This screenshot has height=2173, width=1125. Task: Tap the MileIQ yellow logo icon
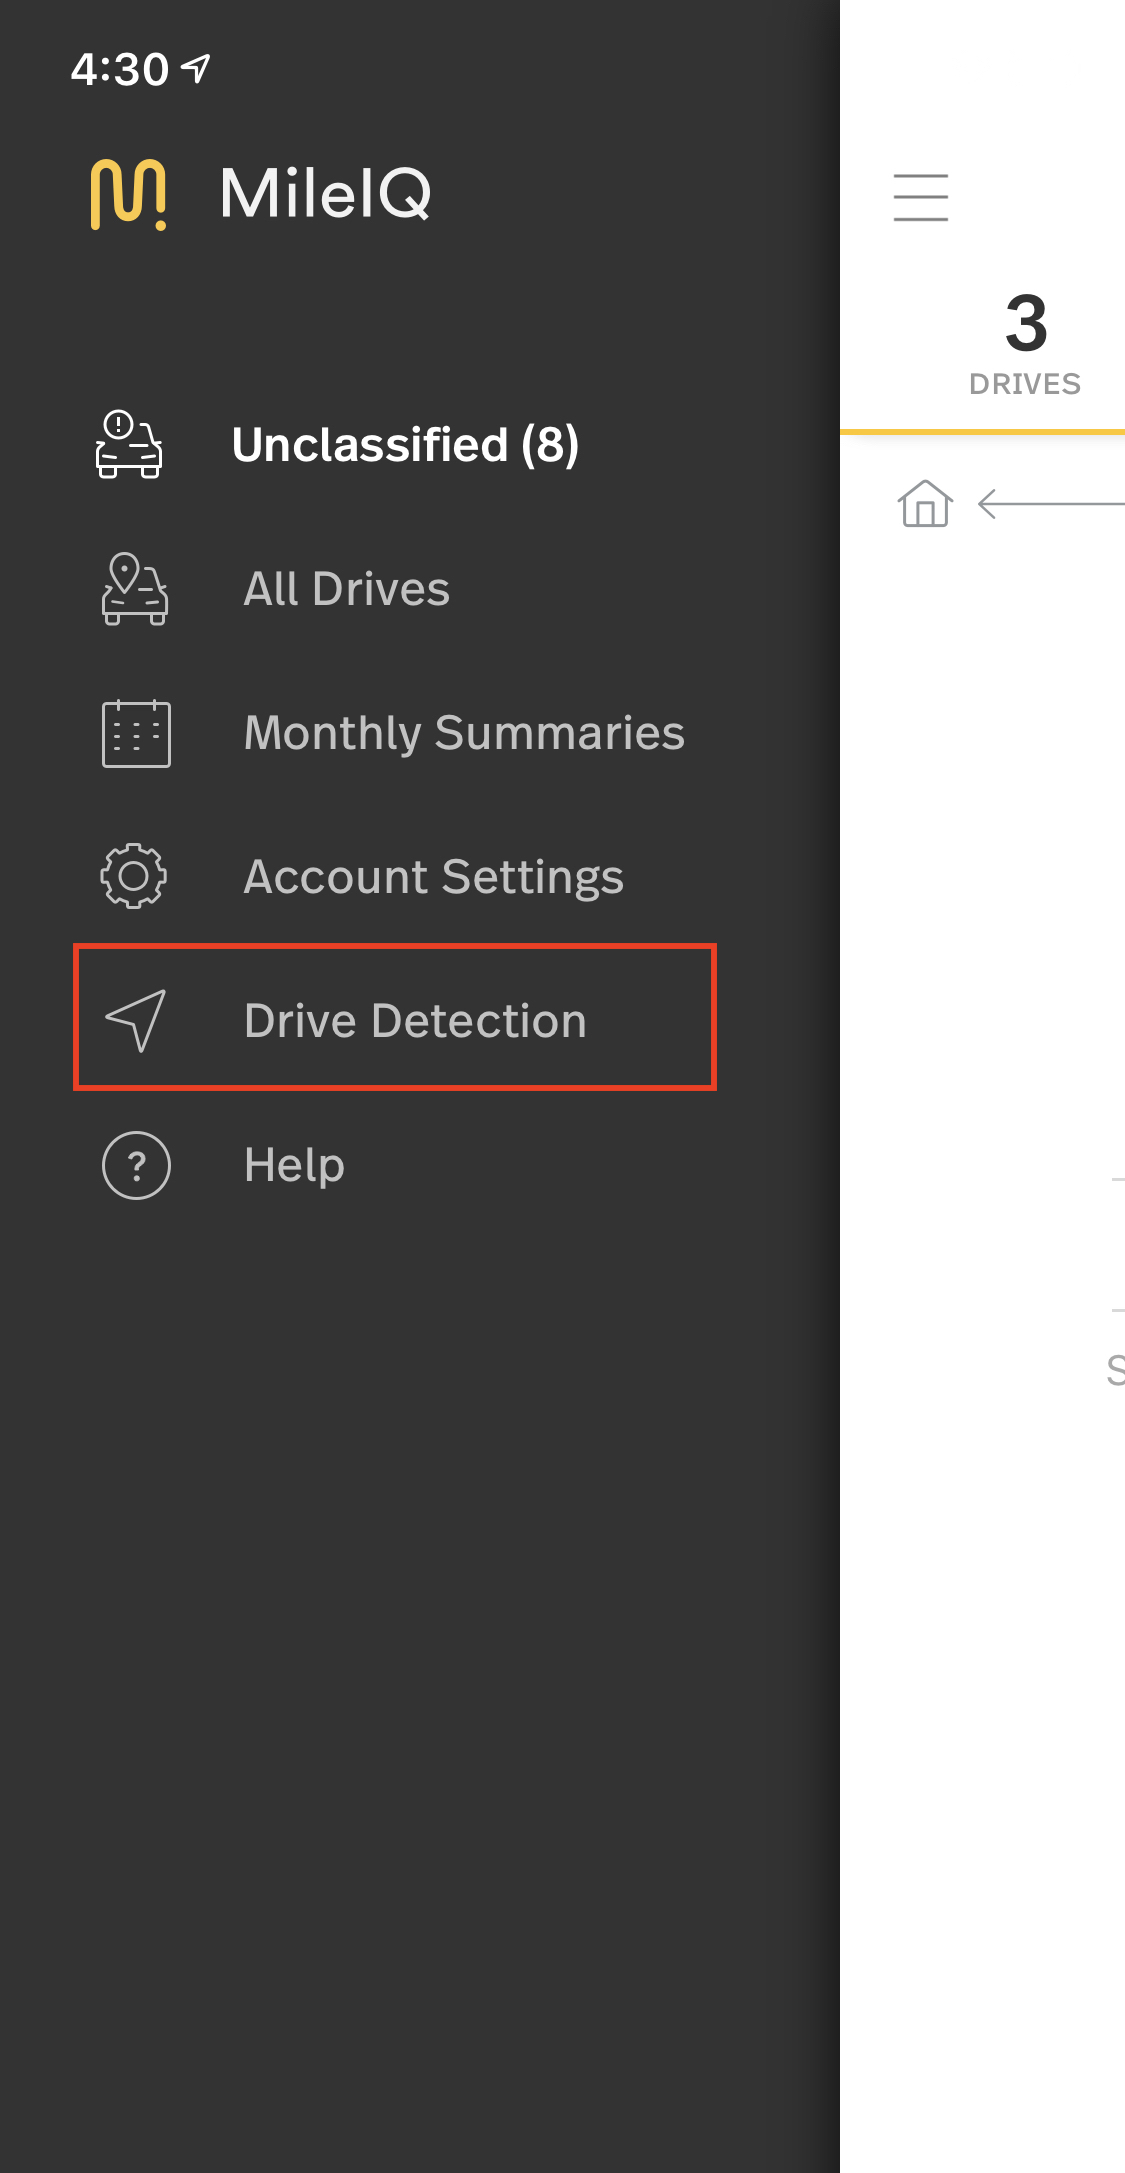[x=128, y=194]
